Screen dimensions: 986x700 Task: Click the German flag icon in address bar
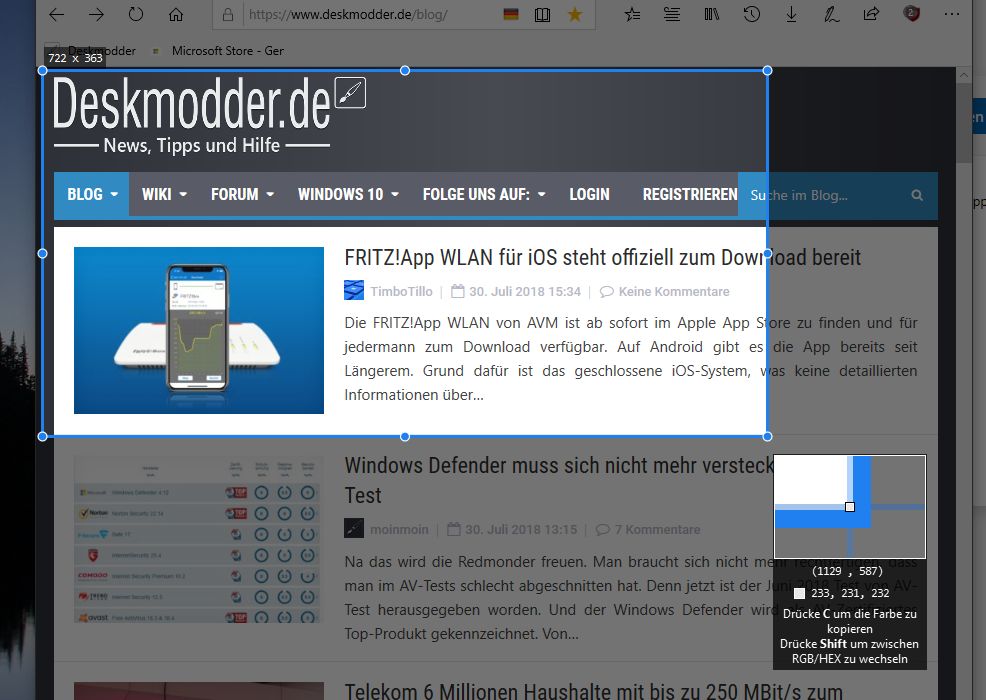(x=511, y=14)
